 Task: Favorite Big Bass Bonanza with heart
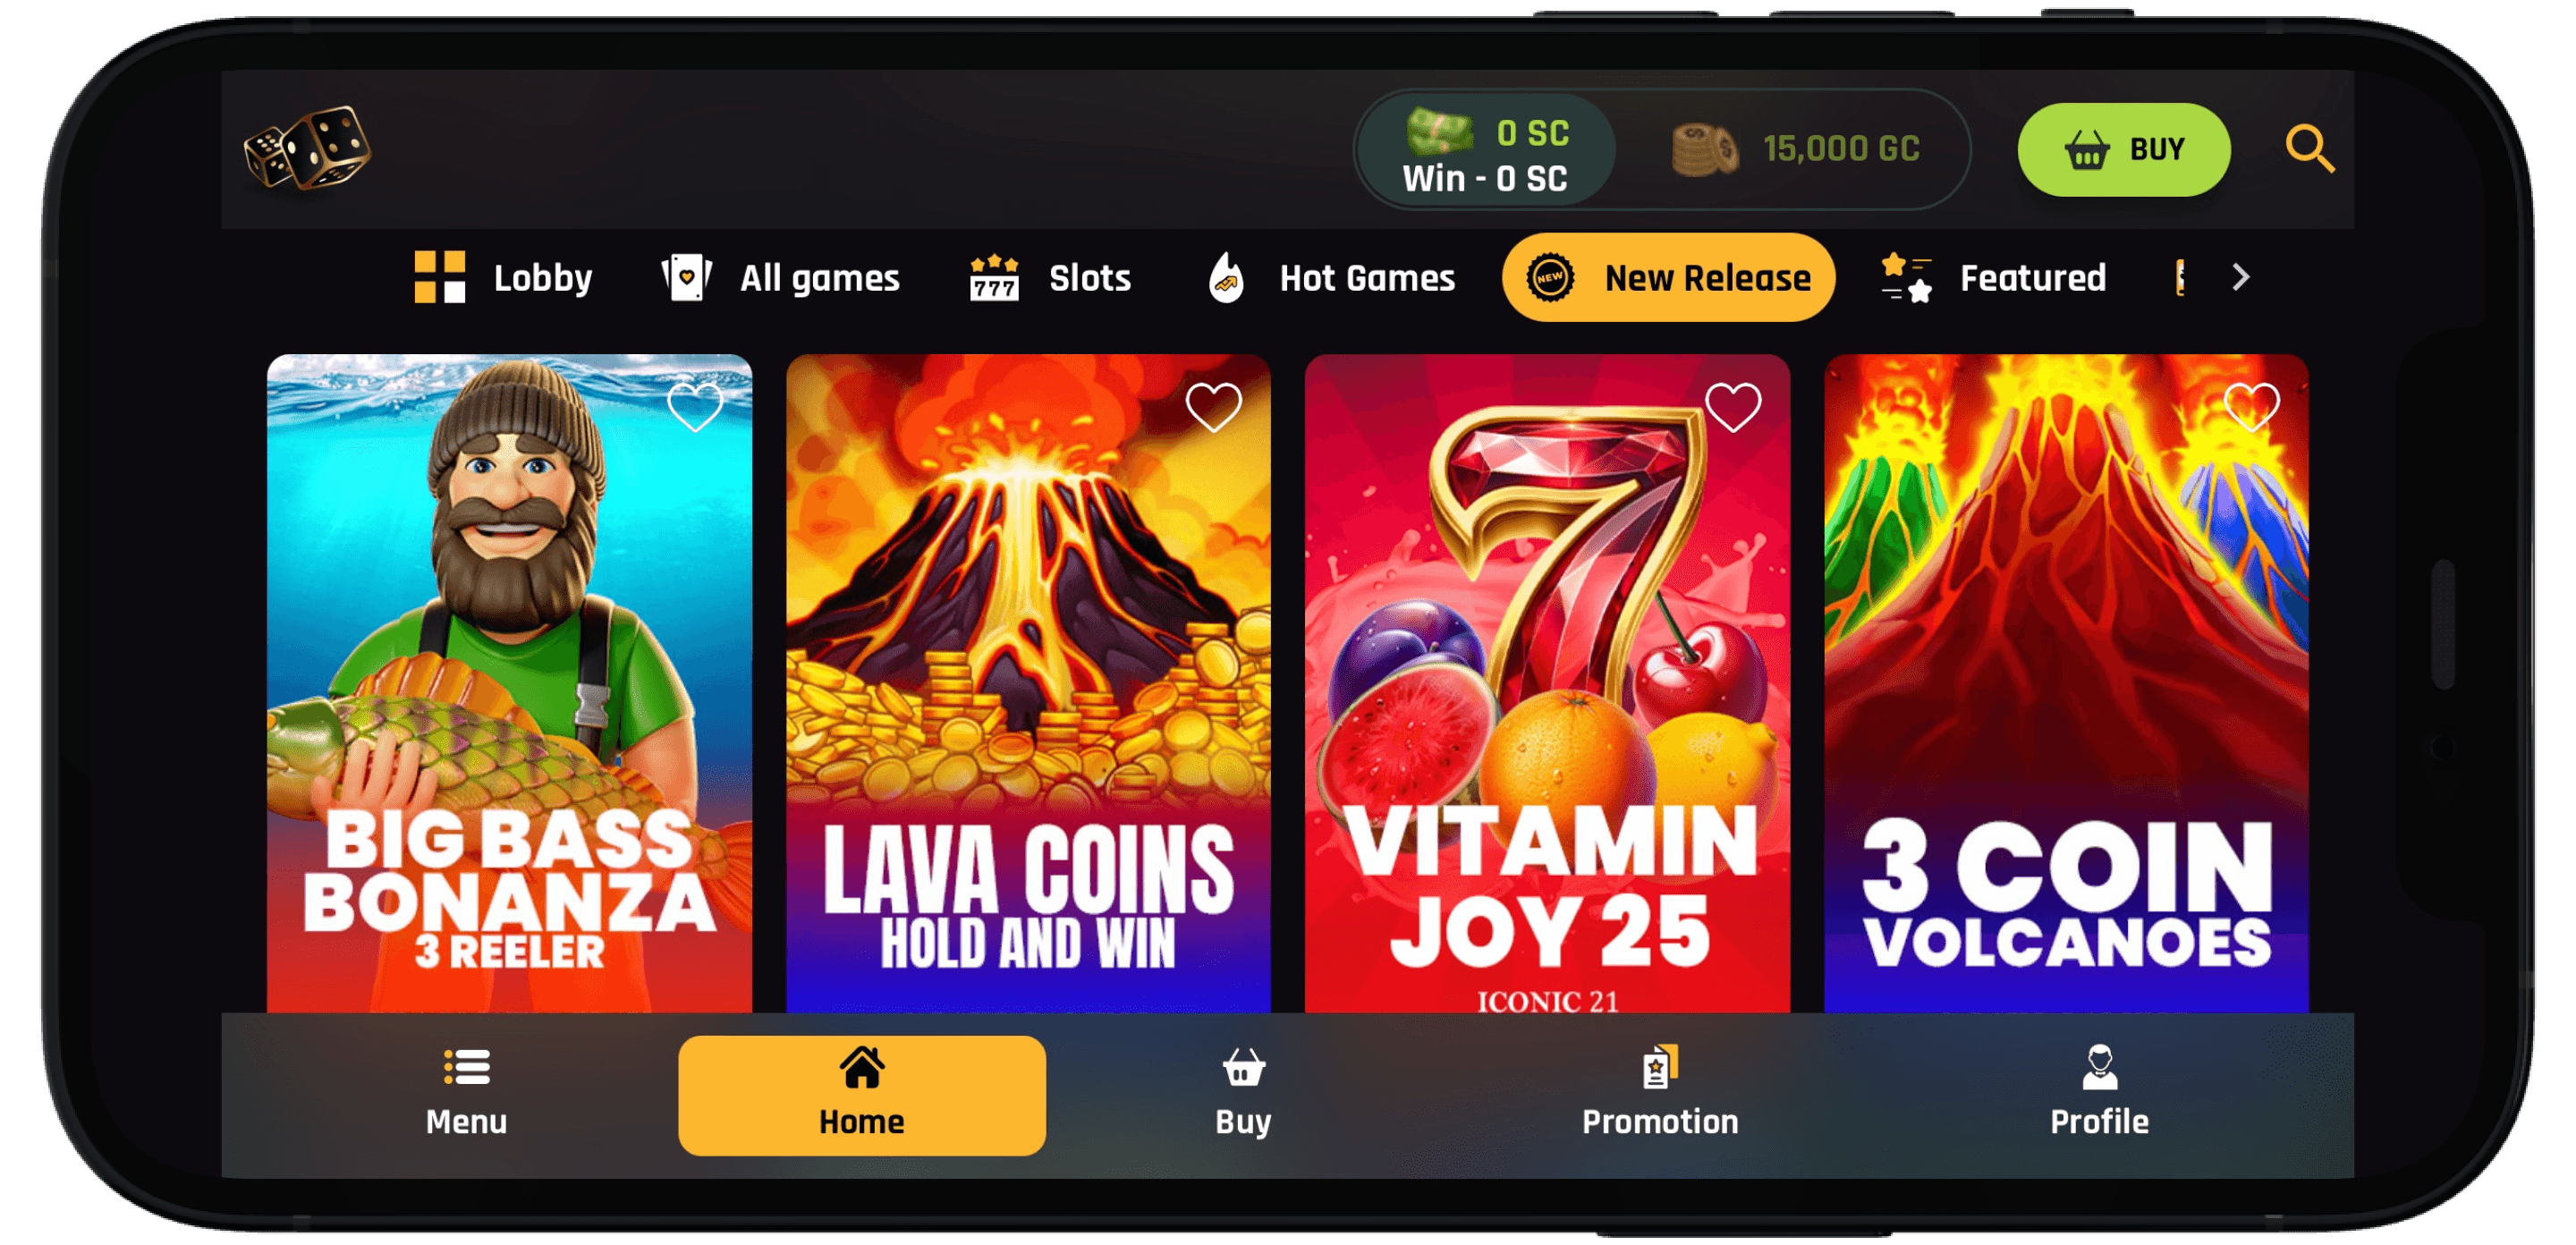click(x=695, y=407)
